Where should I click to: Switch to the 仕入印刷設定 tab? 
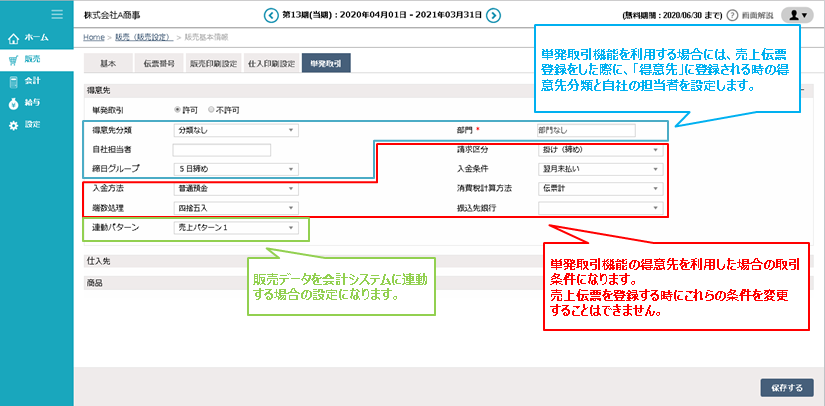[x=271, y=63]
